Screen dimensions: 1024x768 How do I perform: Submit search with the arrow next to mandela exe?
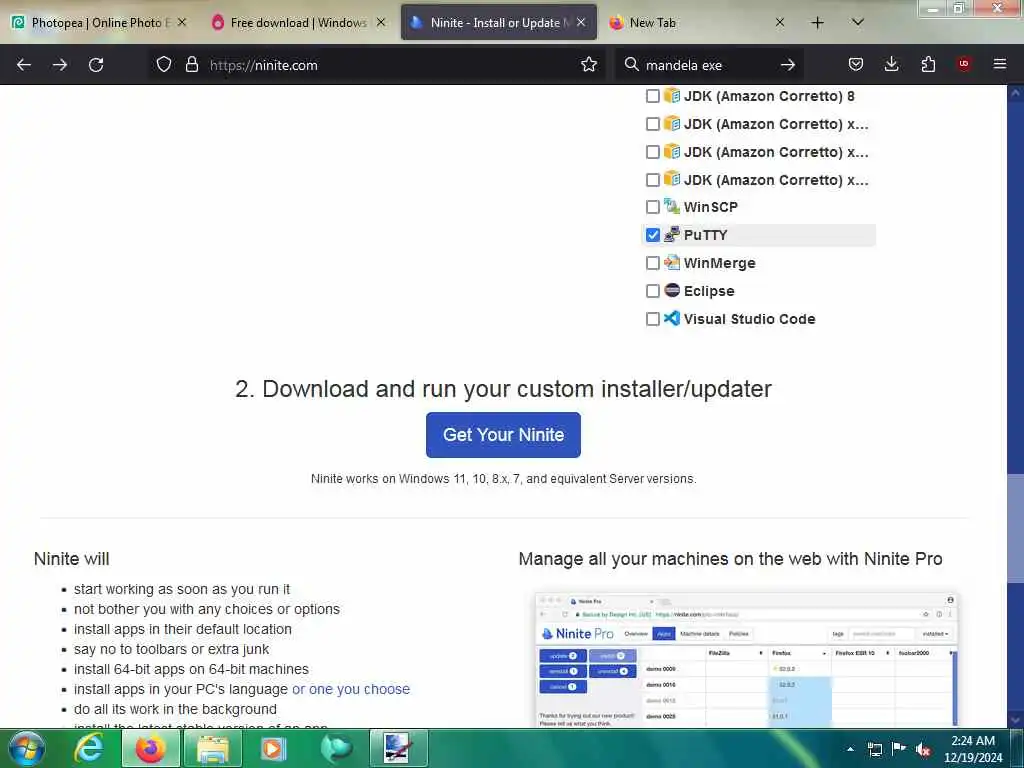coord(788,65)
